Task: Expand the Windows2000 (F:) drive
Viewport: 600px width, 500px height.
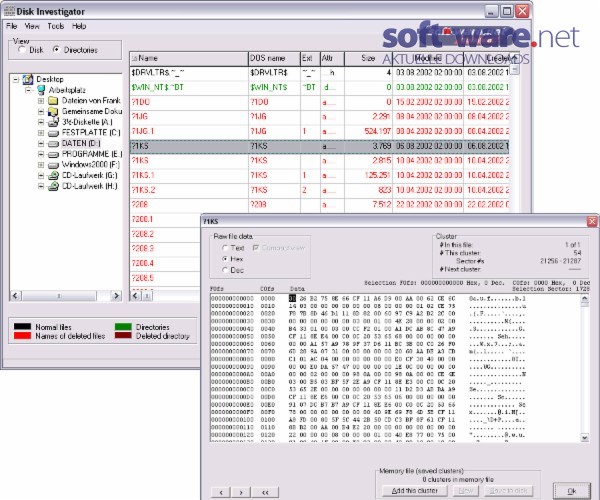Action: click(41, 165)
